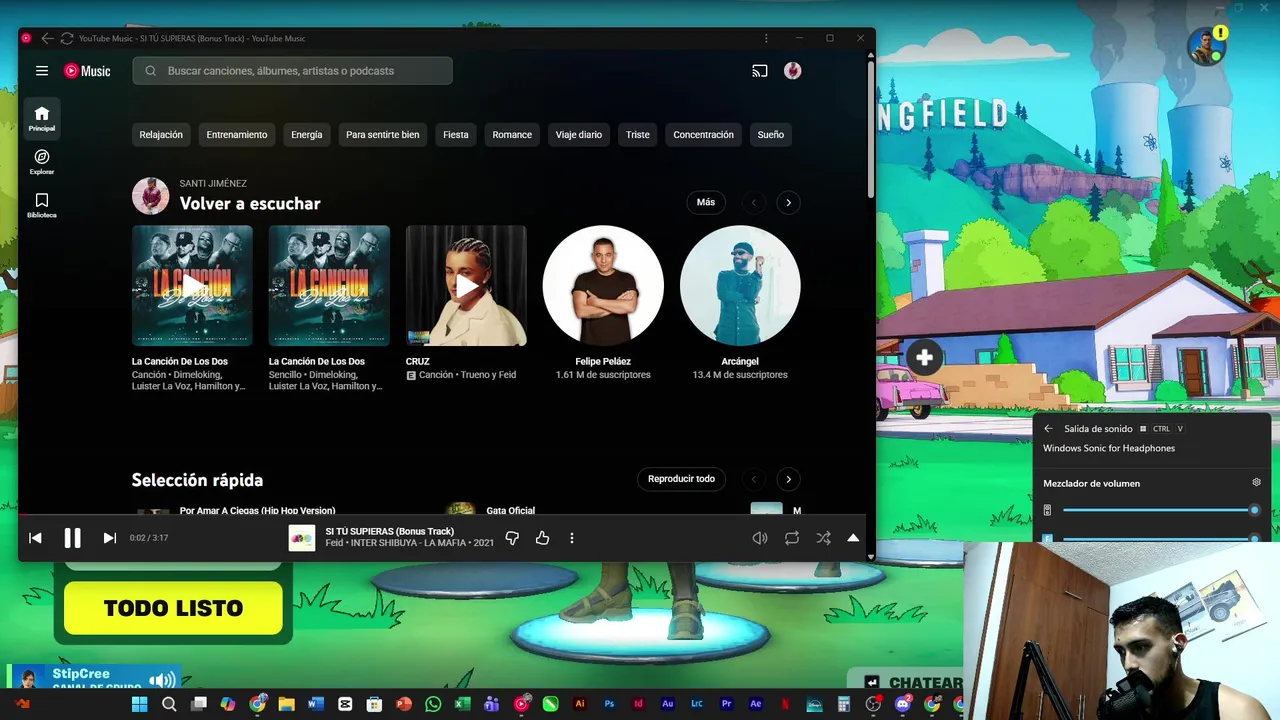Open Explorar in the sidebar
Image resolution: width=1280 pixels, height=720 pixels.
(x=42, y=161)
